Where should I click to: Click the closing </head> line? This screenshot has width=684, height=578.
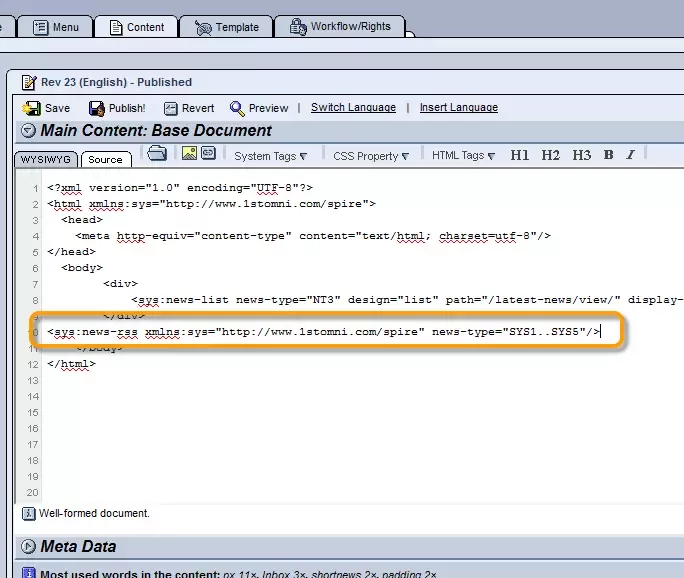(x=71, y=252)
